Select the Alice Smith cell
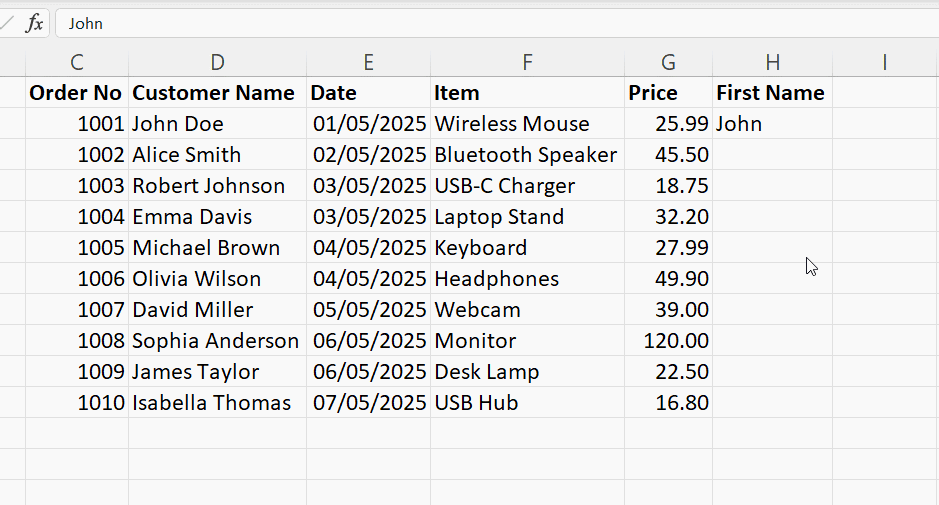The width and height of the screenshot is (939, 505). point(217,155)
